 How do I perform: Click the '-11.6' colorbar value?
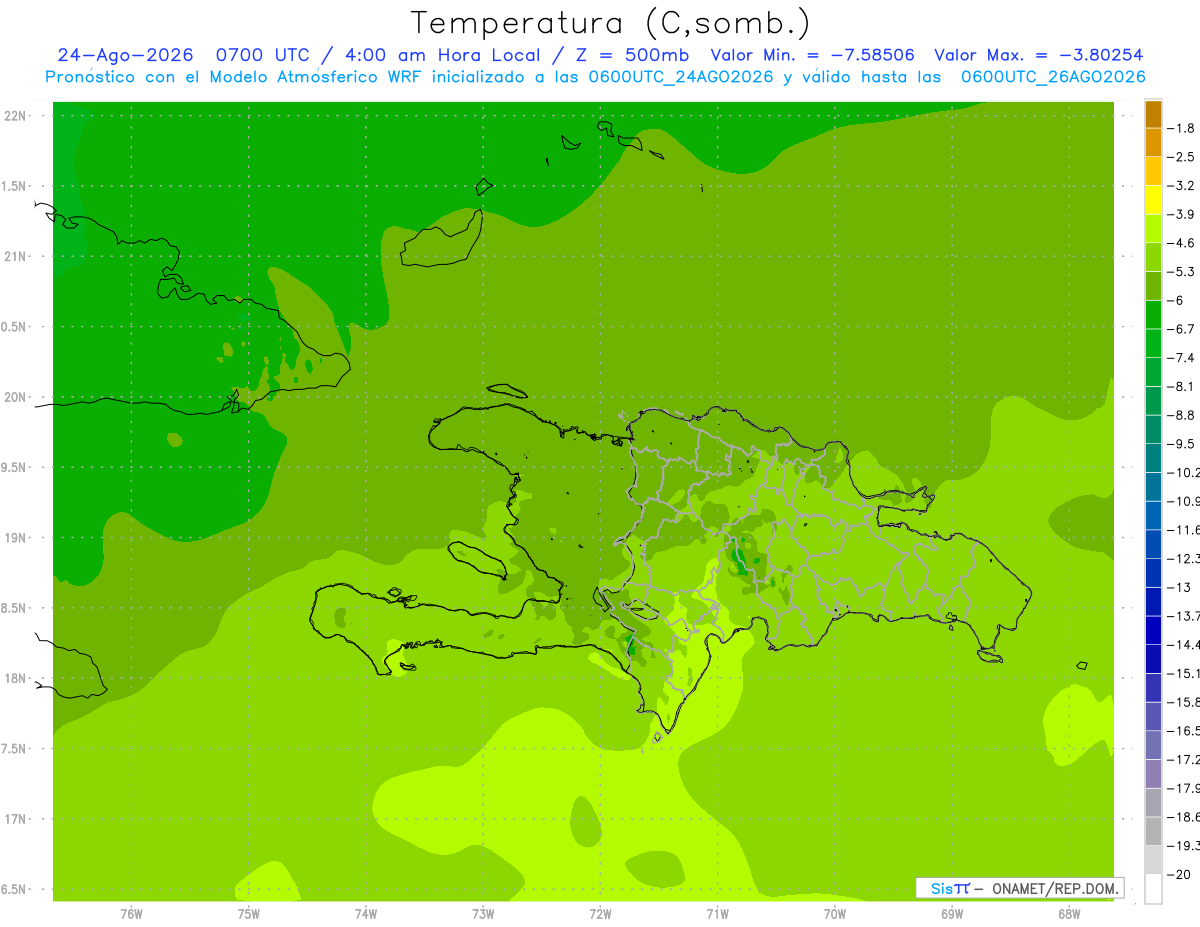pyautogui.click(x=1183, y=529)
